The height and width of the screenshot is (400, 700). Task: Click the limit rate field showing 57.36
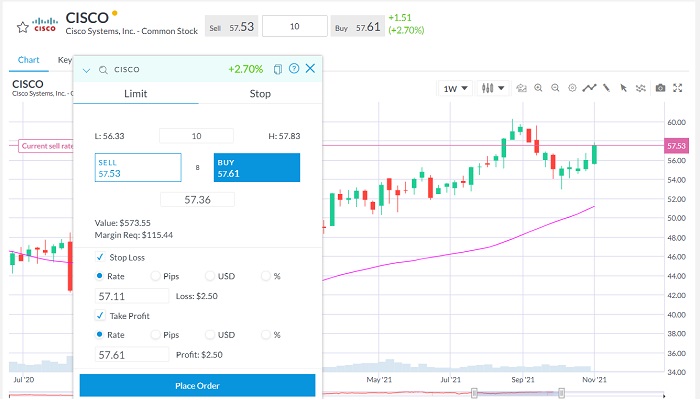tap(197, 200)
